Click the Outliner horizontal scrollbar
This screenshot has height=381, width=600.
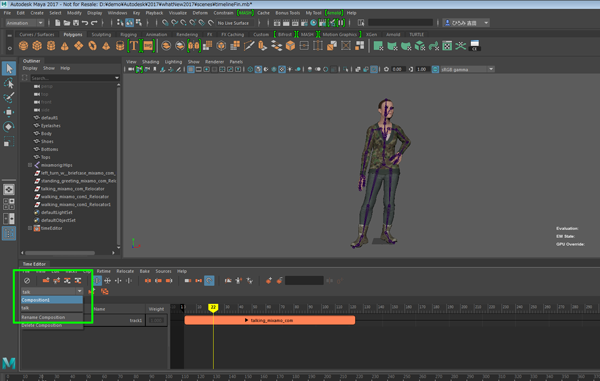60,253
